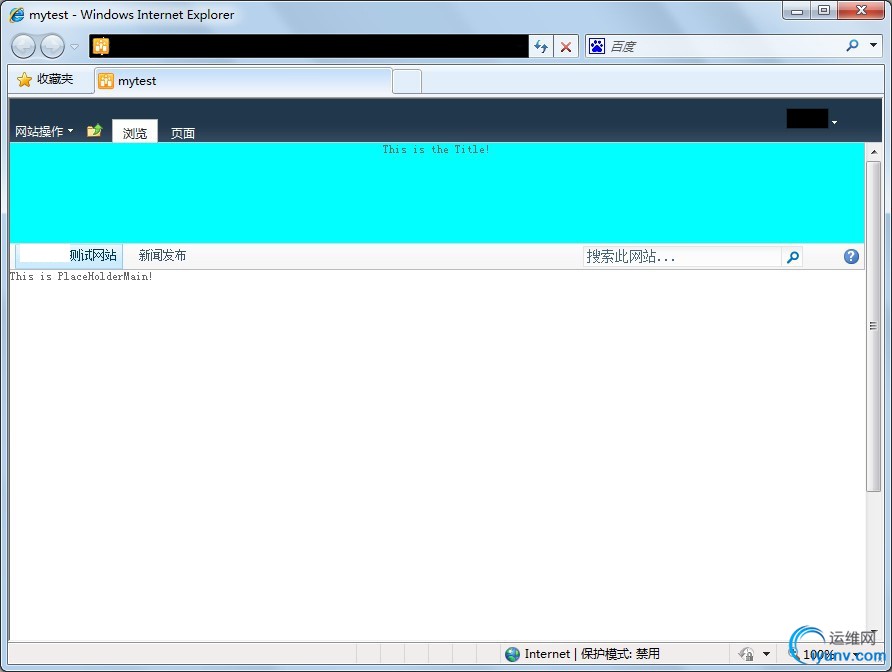Click the scrollbar up arrow
The width and height of the screenshot is (892, 672).
tap(874, 152)
